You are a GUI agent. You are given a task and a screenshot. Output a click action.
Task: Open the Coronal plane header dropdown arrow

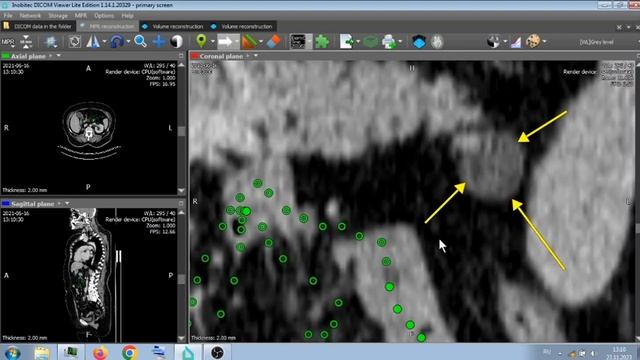coord(256,56)
